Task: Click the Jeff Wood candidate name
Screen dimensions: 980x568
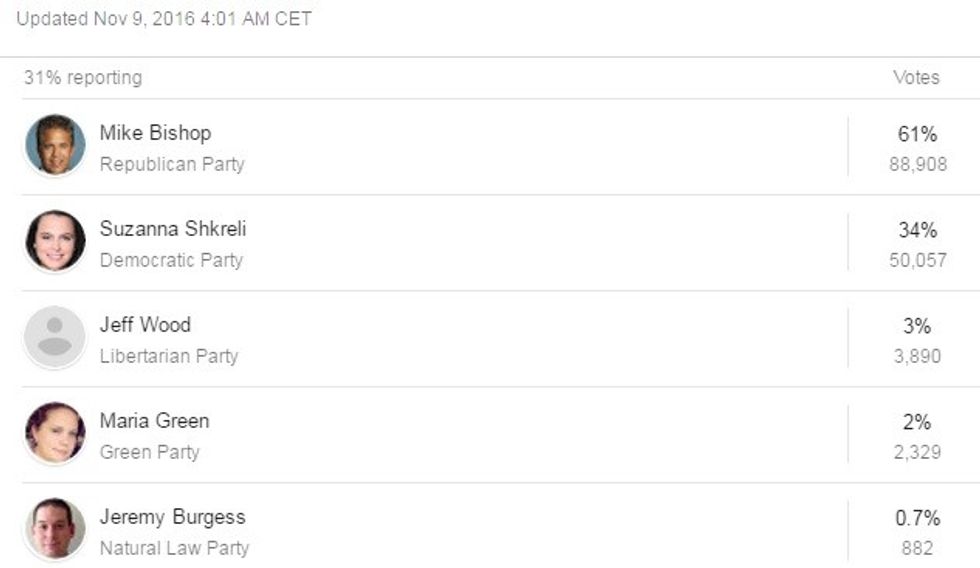Action: pos(145,325)
